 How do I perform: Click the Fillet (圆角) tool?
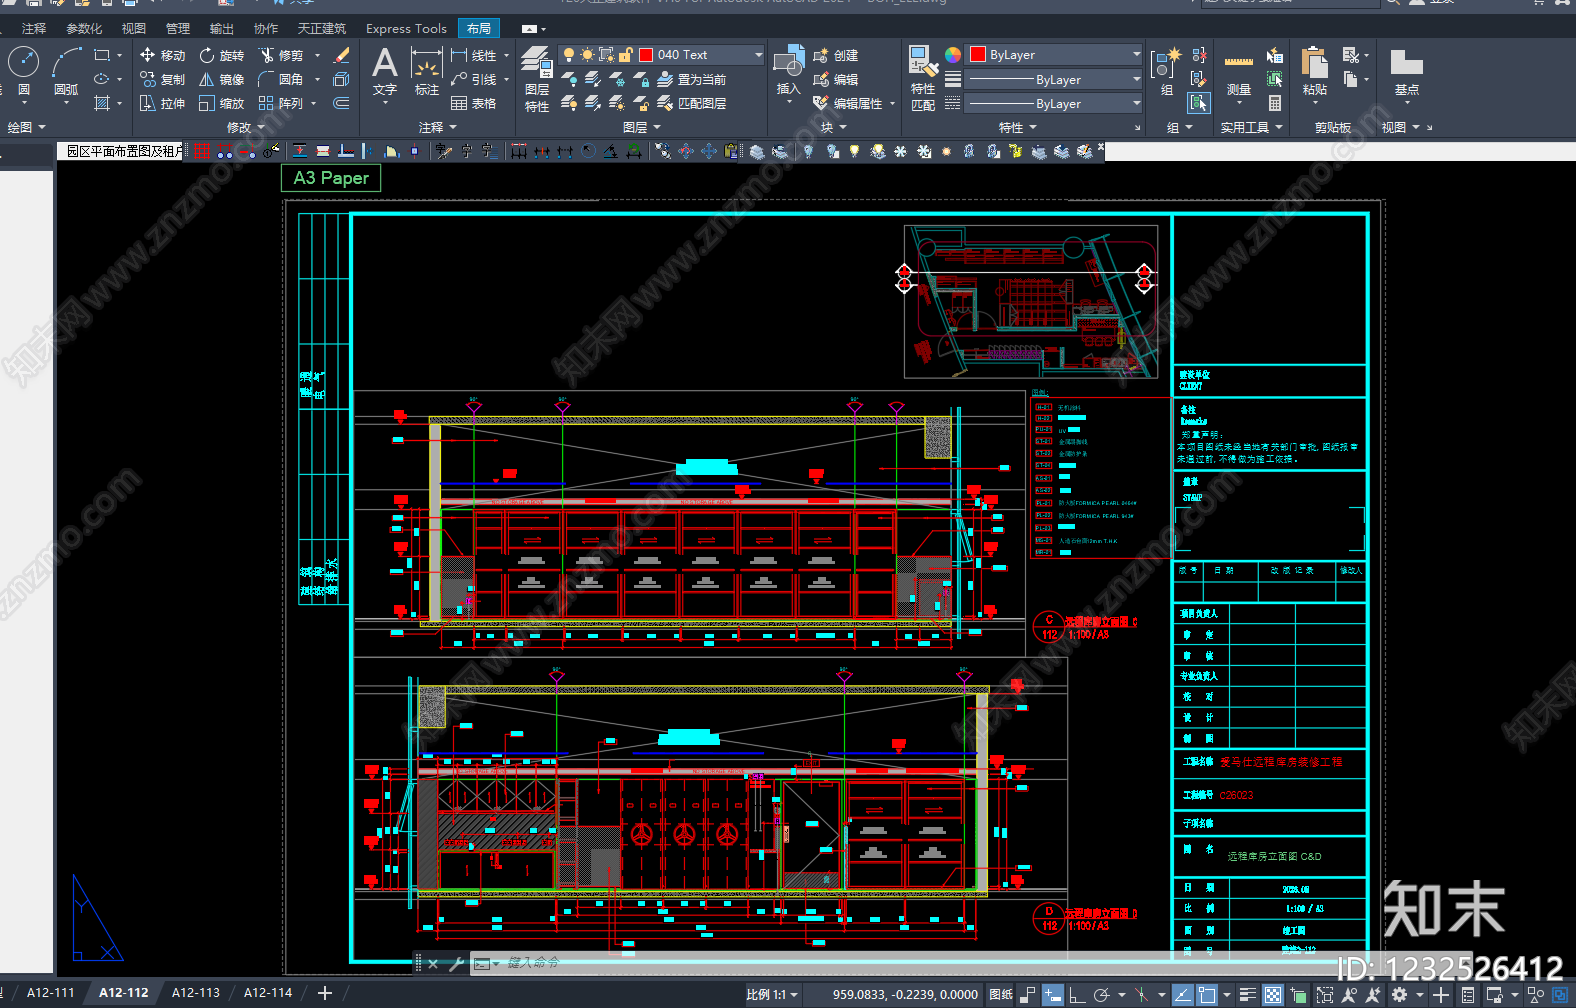(281, 79)
